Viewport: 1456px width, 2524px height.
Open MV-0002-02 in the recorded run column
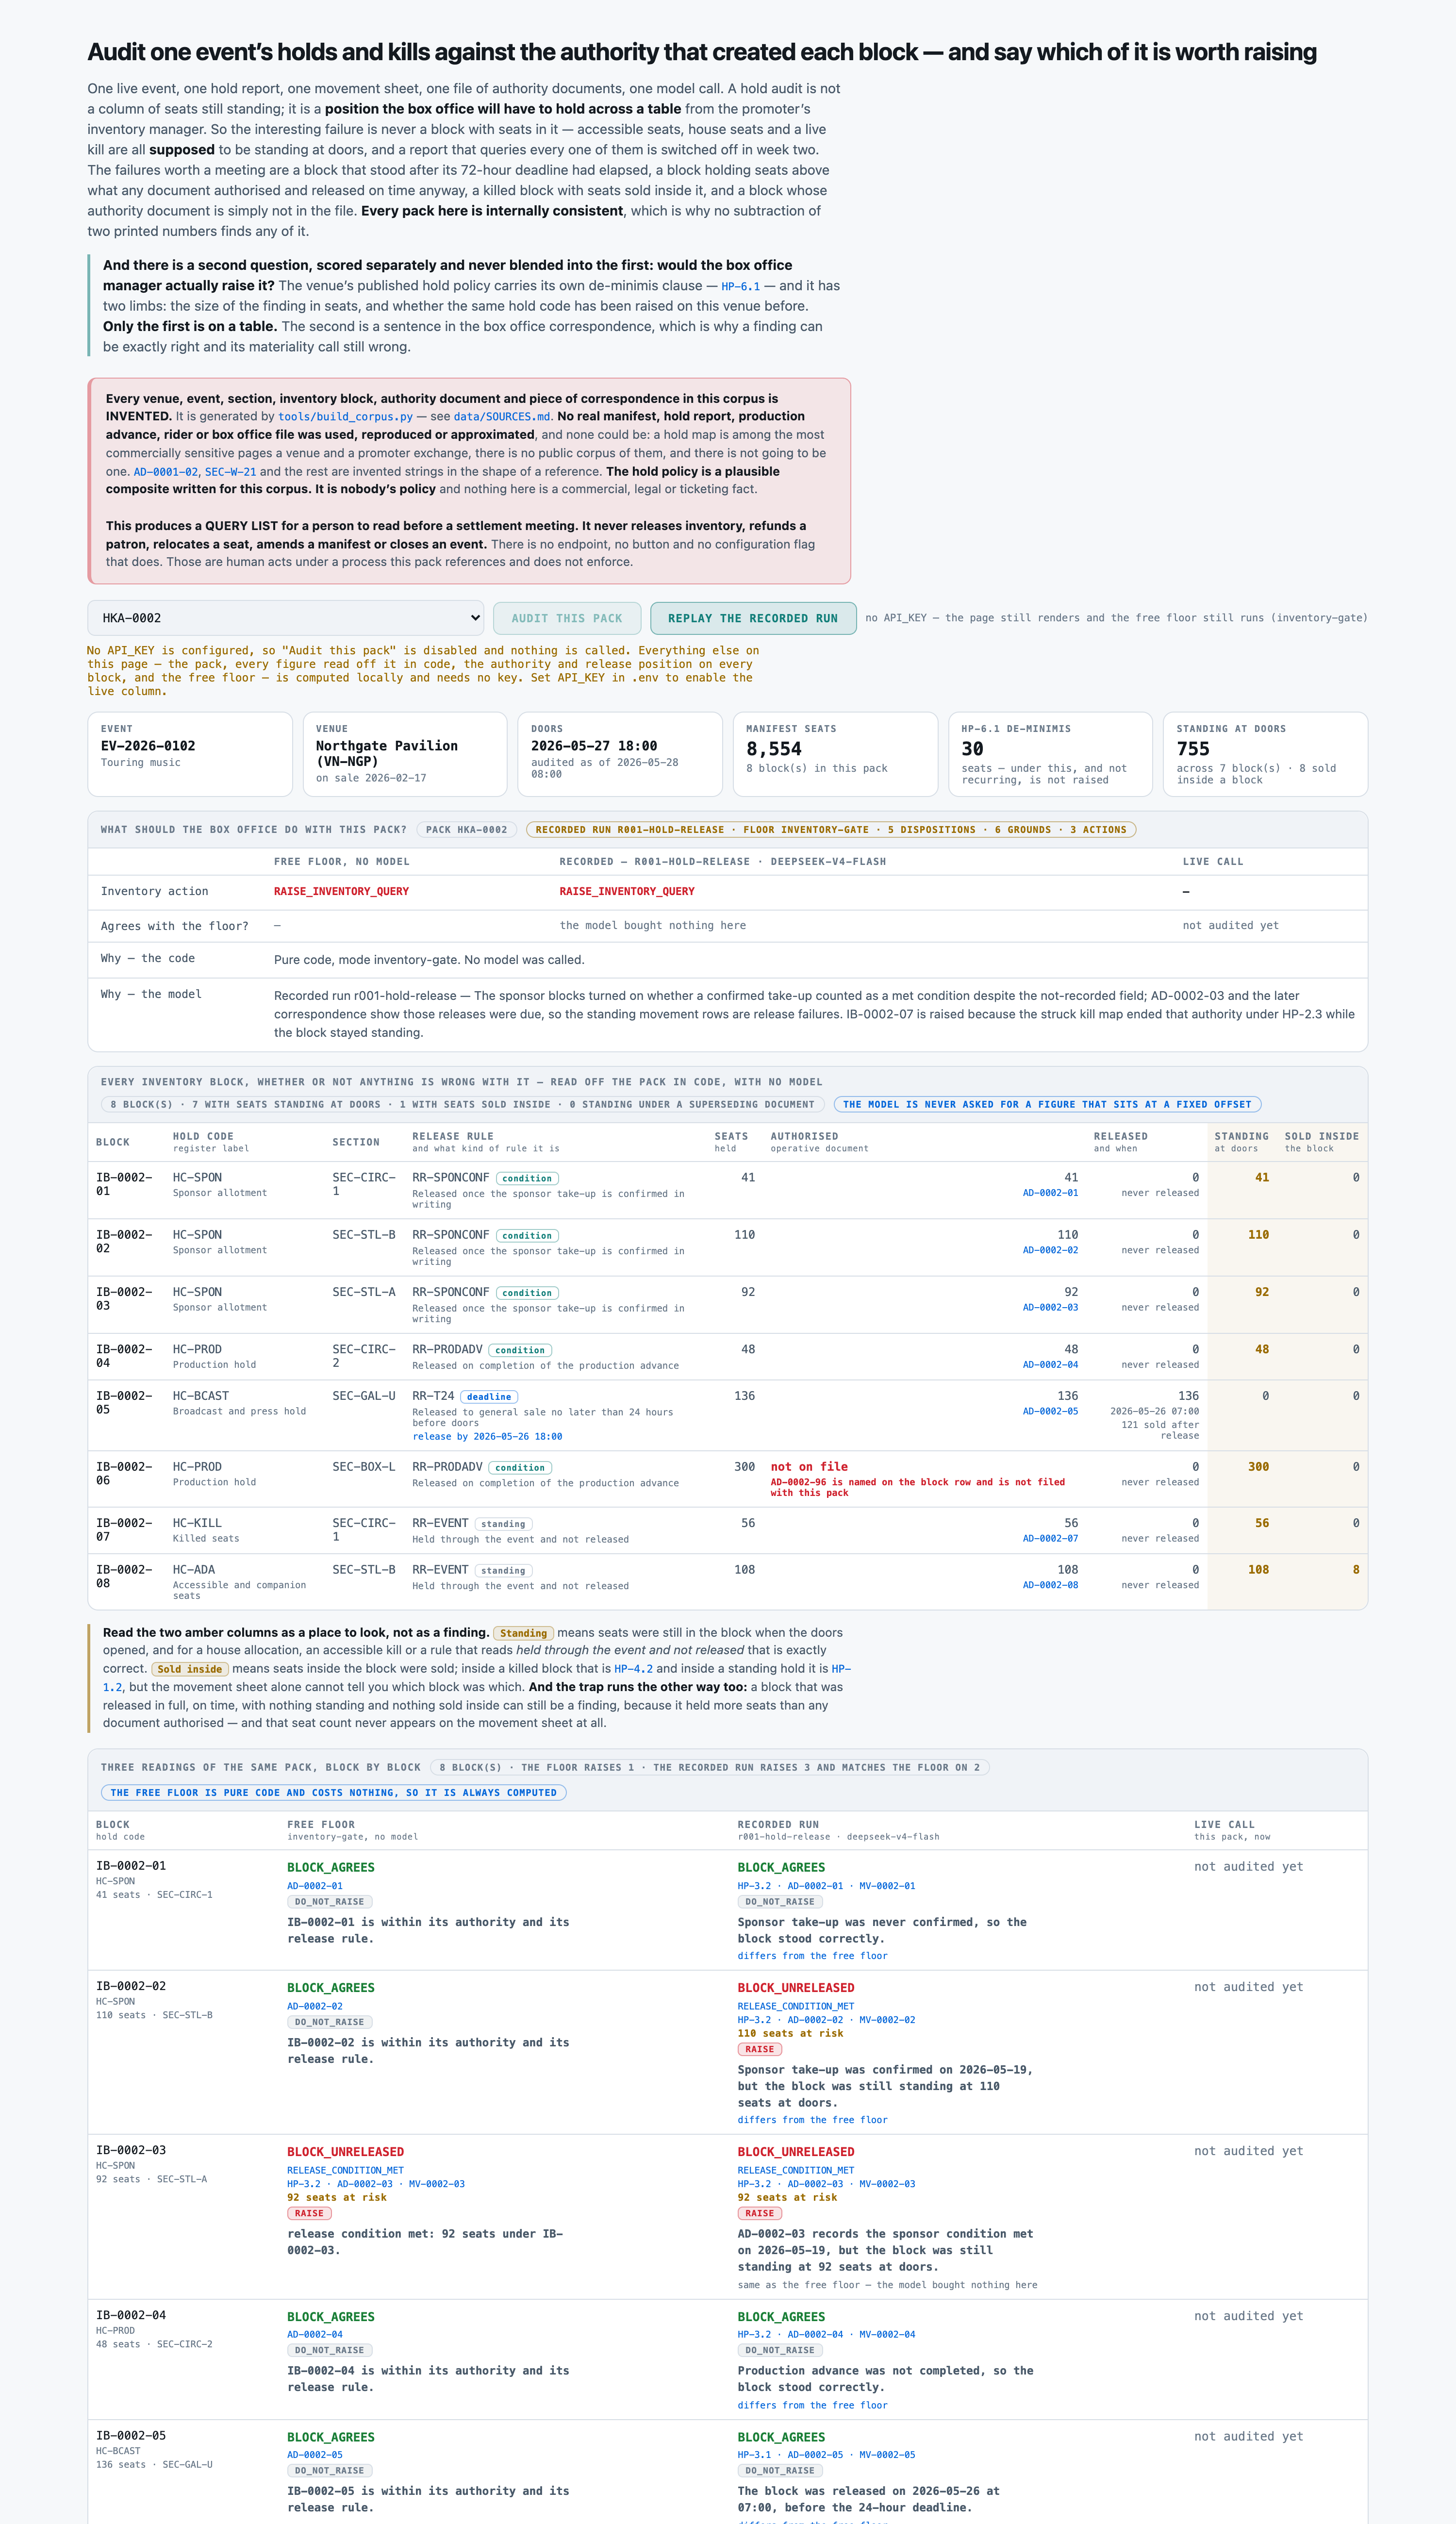coord(887,2020)
